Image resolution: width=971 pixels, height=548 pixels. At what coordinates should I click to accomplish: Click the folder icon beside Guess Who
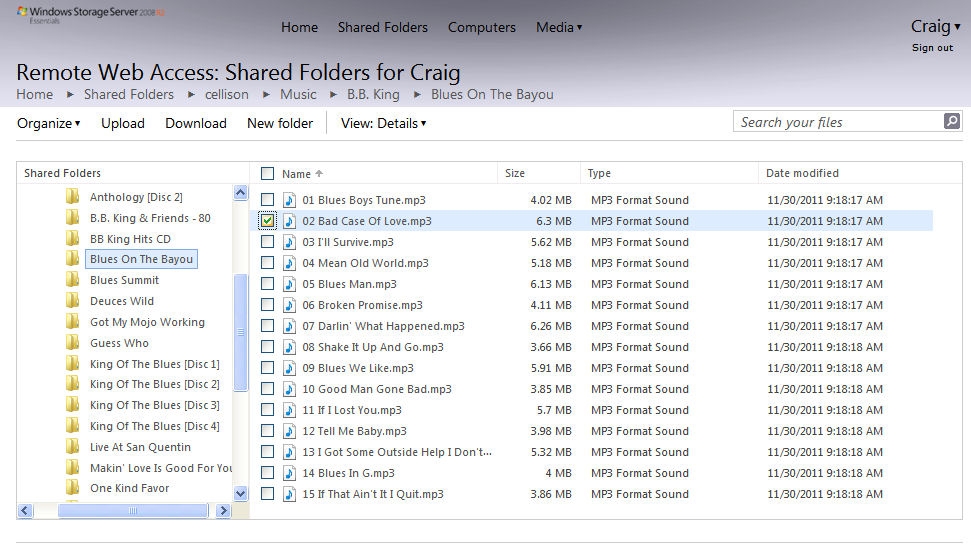72,342
